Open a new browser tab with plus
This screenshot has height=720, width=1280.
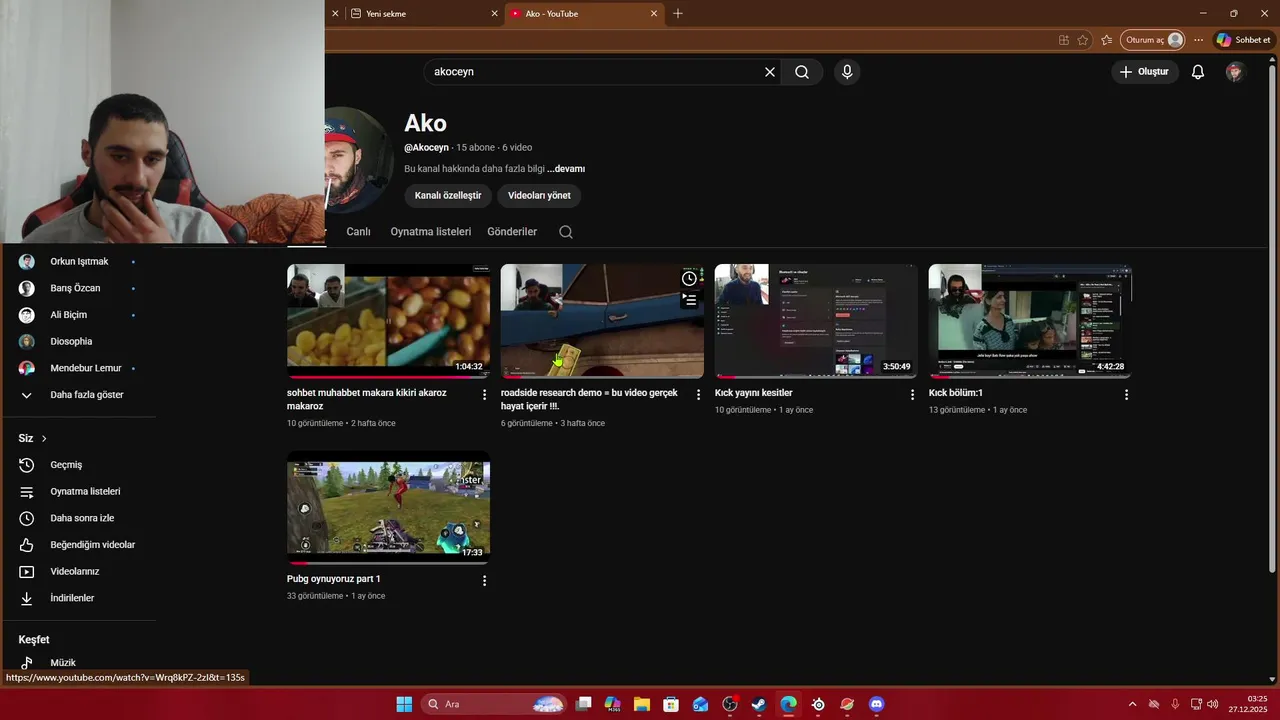point(678,13)
